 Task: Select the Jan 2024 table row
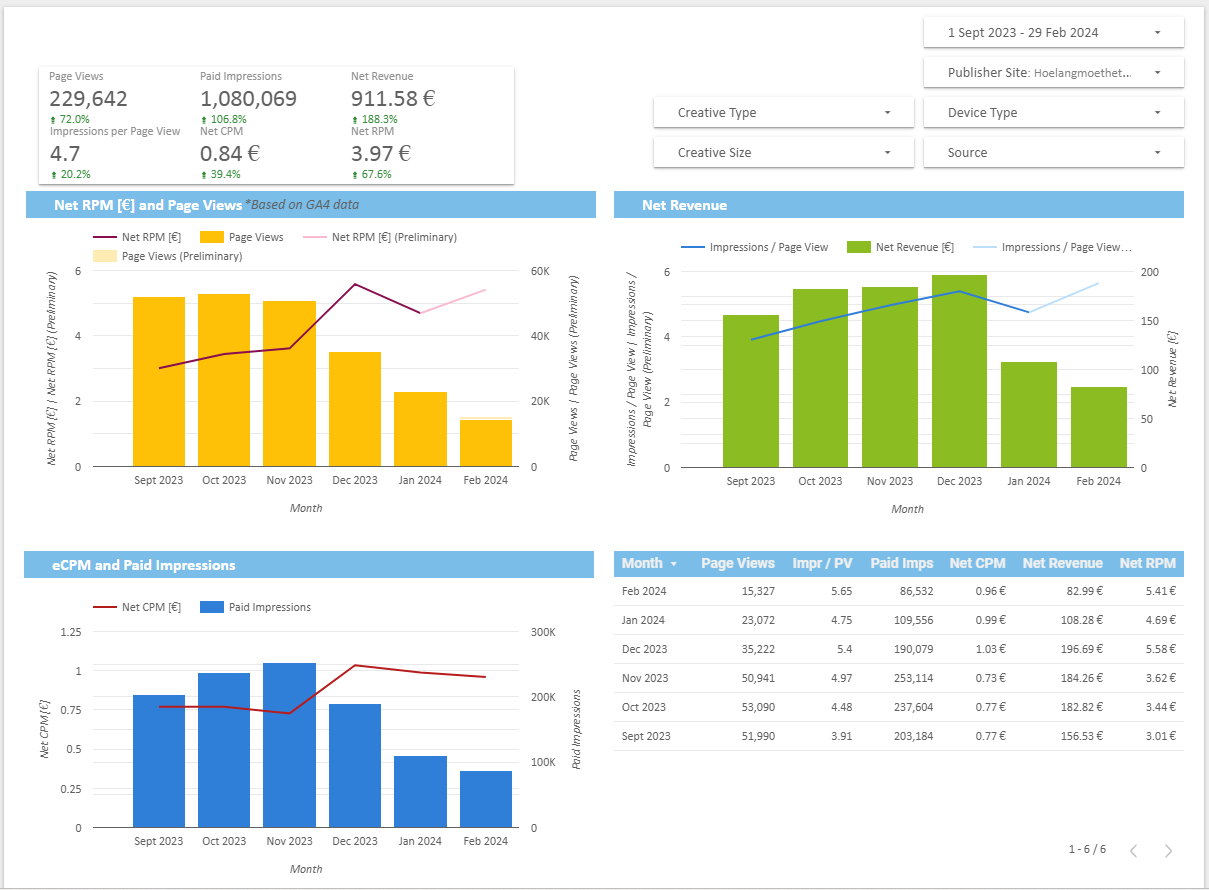[x=899, y=620]
